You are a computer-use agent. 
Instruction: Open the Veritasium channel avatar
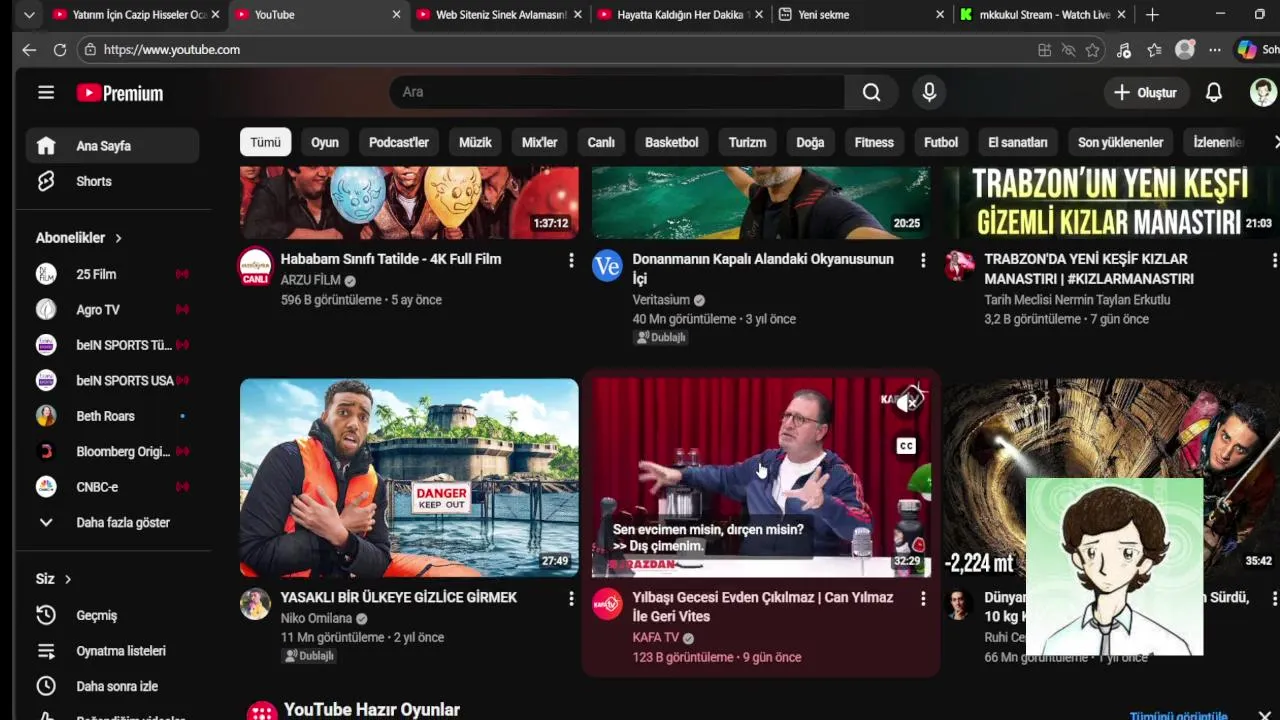pos(607,266)
